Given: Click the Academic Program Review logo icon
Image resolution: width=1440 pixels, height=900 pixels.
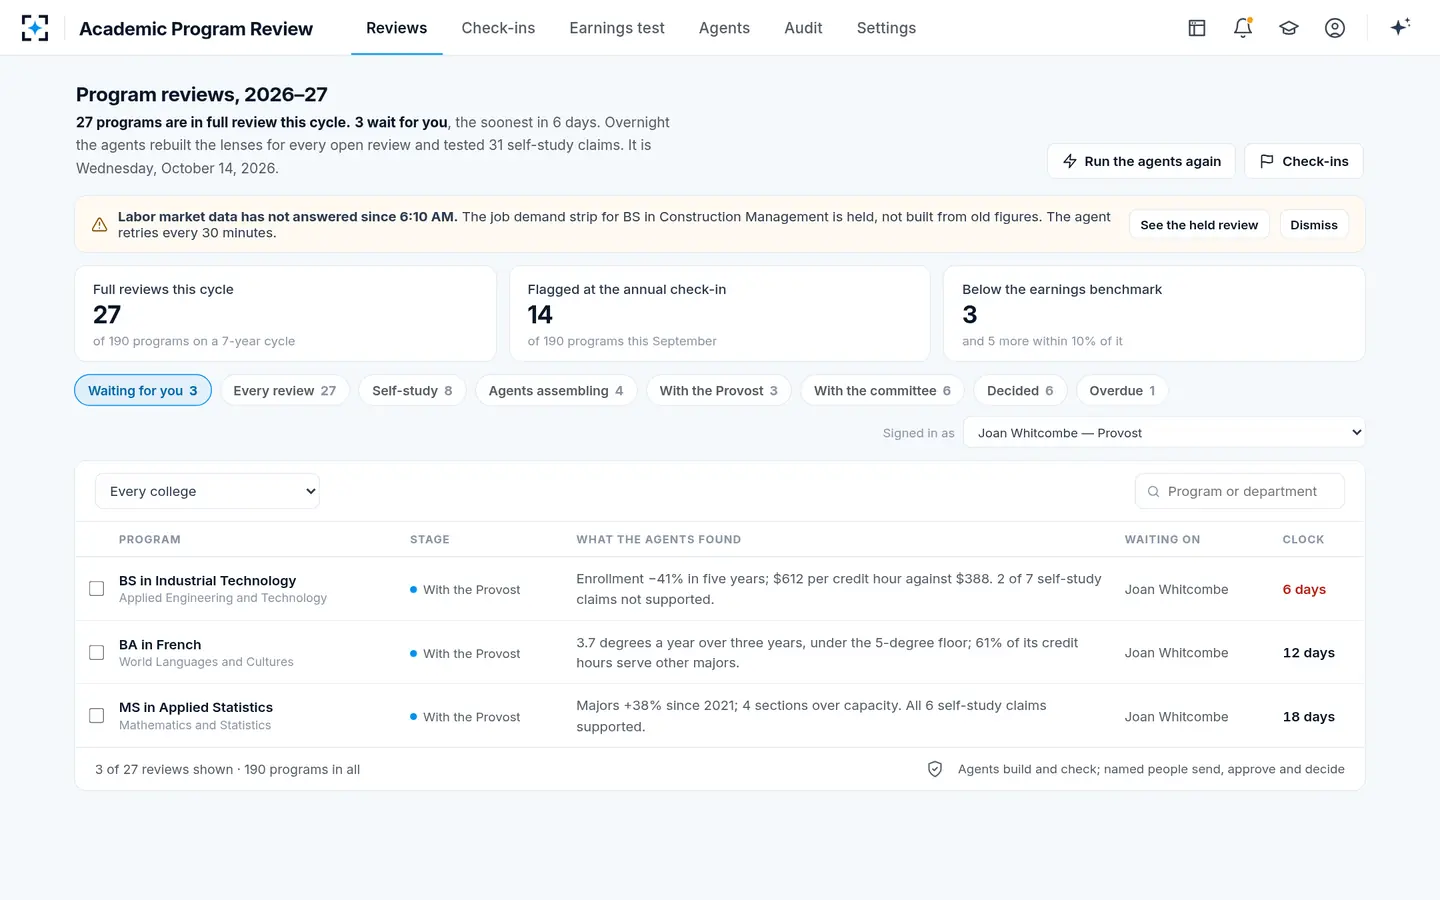Looking at the screenshot, I should tap(35, 28).
